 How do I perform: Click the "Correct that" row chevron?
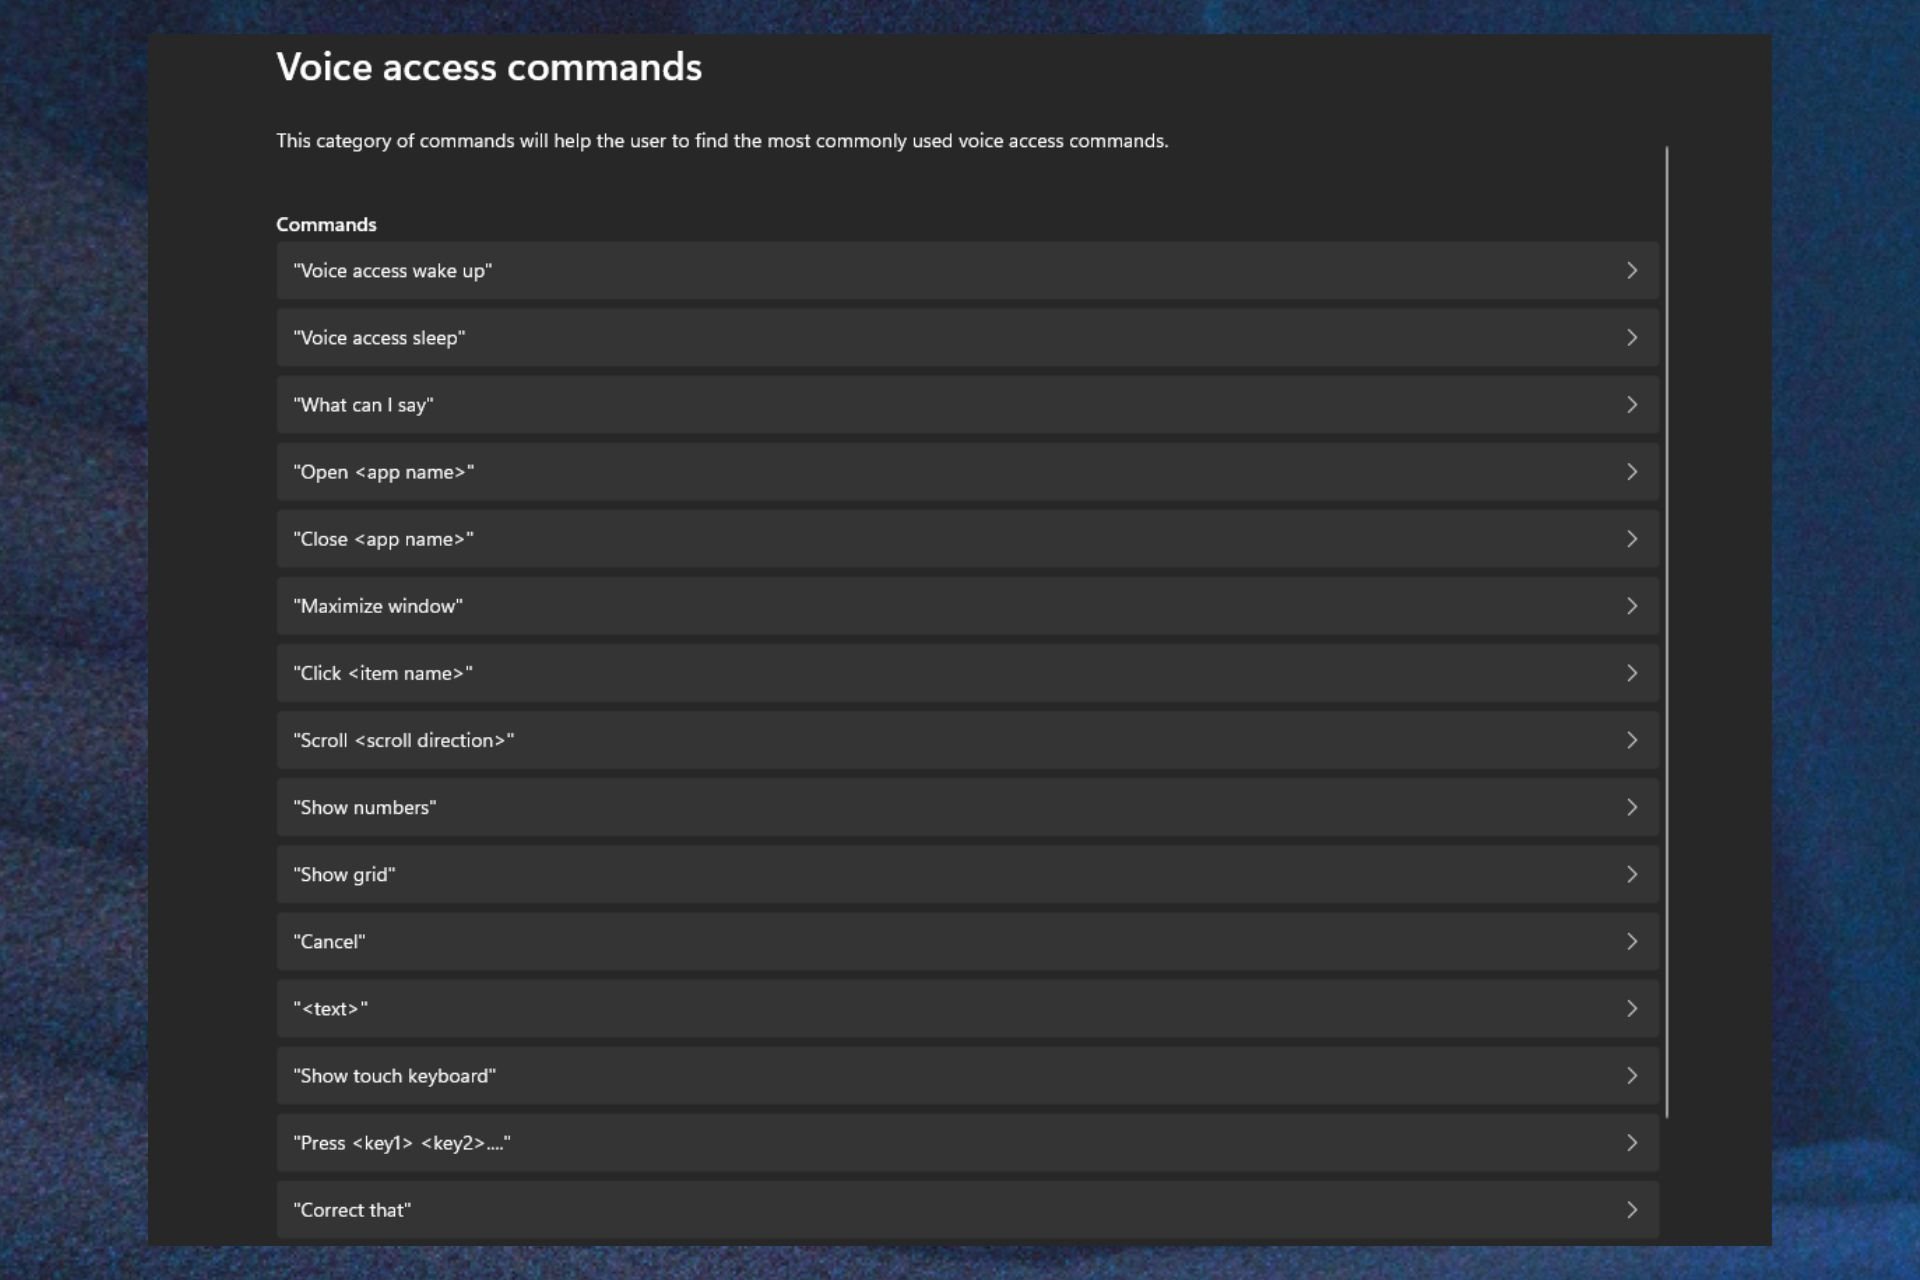click(1631, 1210)
